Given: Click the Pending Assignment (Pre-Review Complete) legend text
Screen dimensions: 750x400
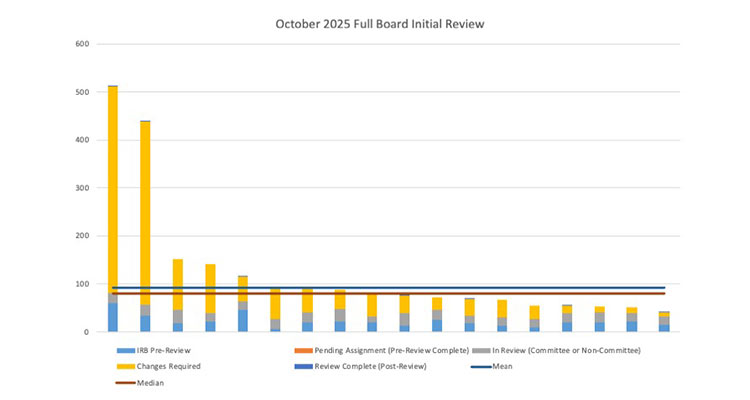Looking at the screenshot, I should pyautogui.click(x=392, y=351).
